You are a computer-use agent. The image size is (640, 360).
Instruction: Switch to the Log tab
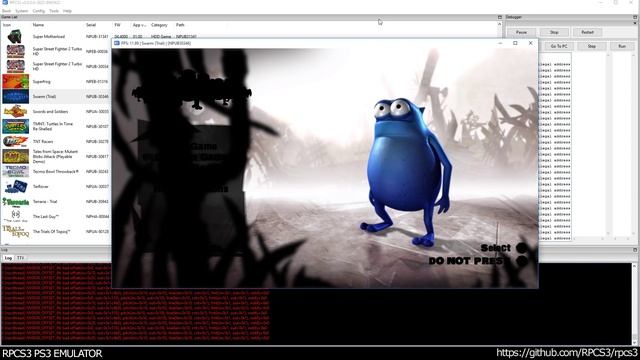click(x=8, y=258)
